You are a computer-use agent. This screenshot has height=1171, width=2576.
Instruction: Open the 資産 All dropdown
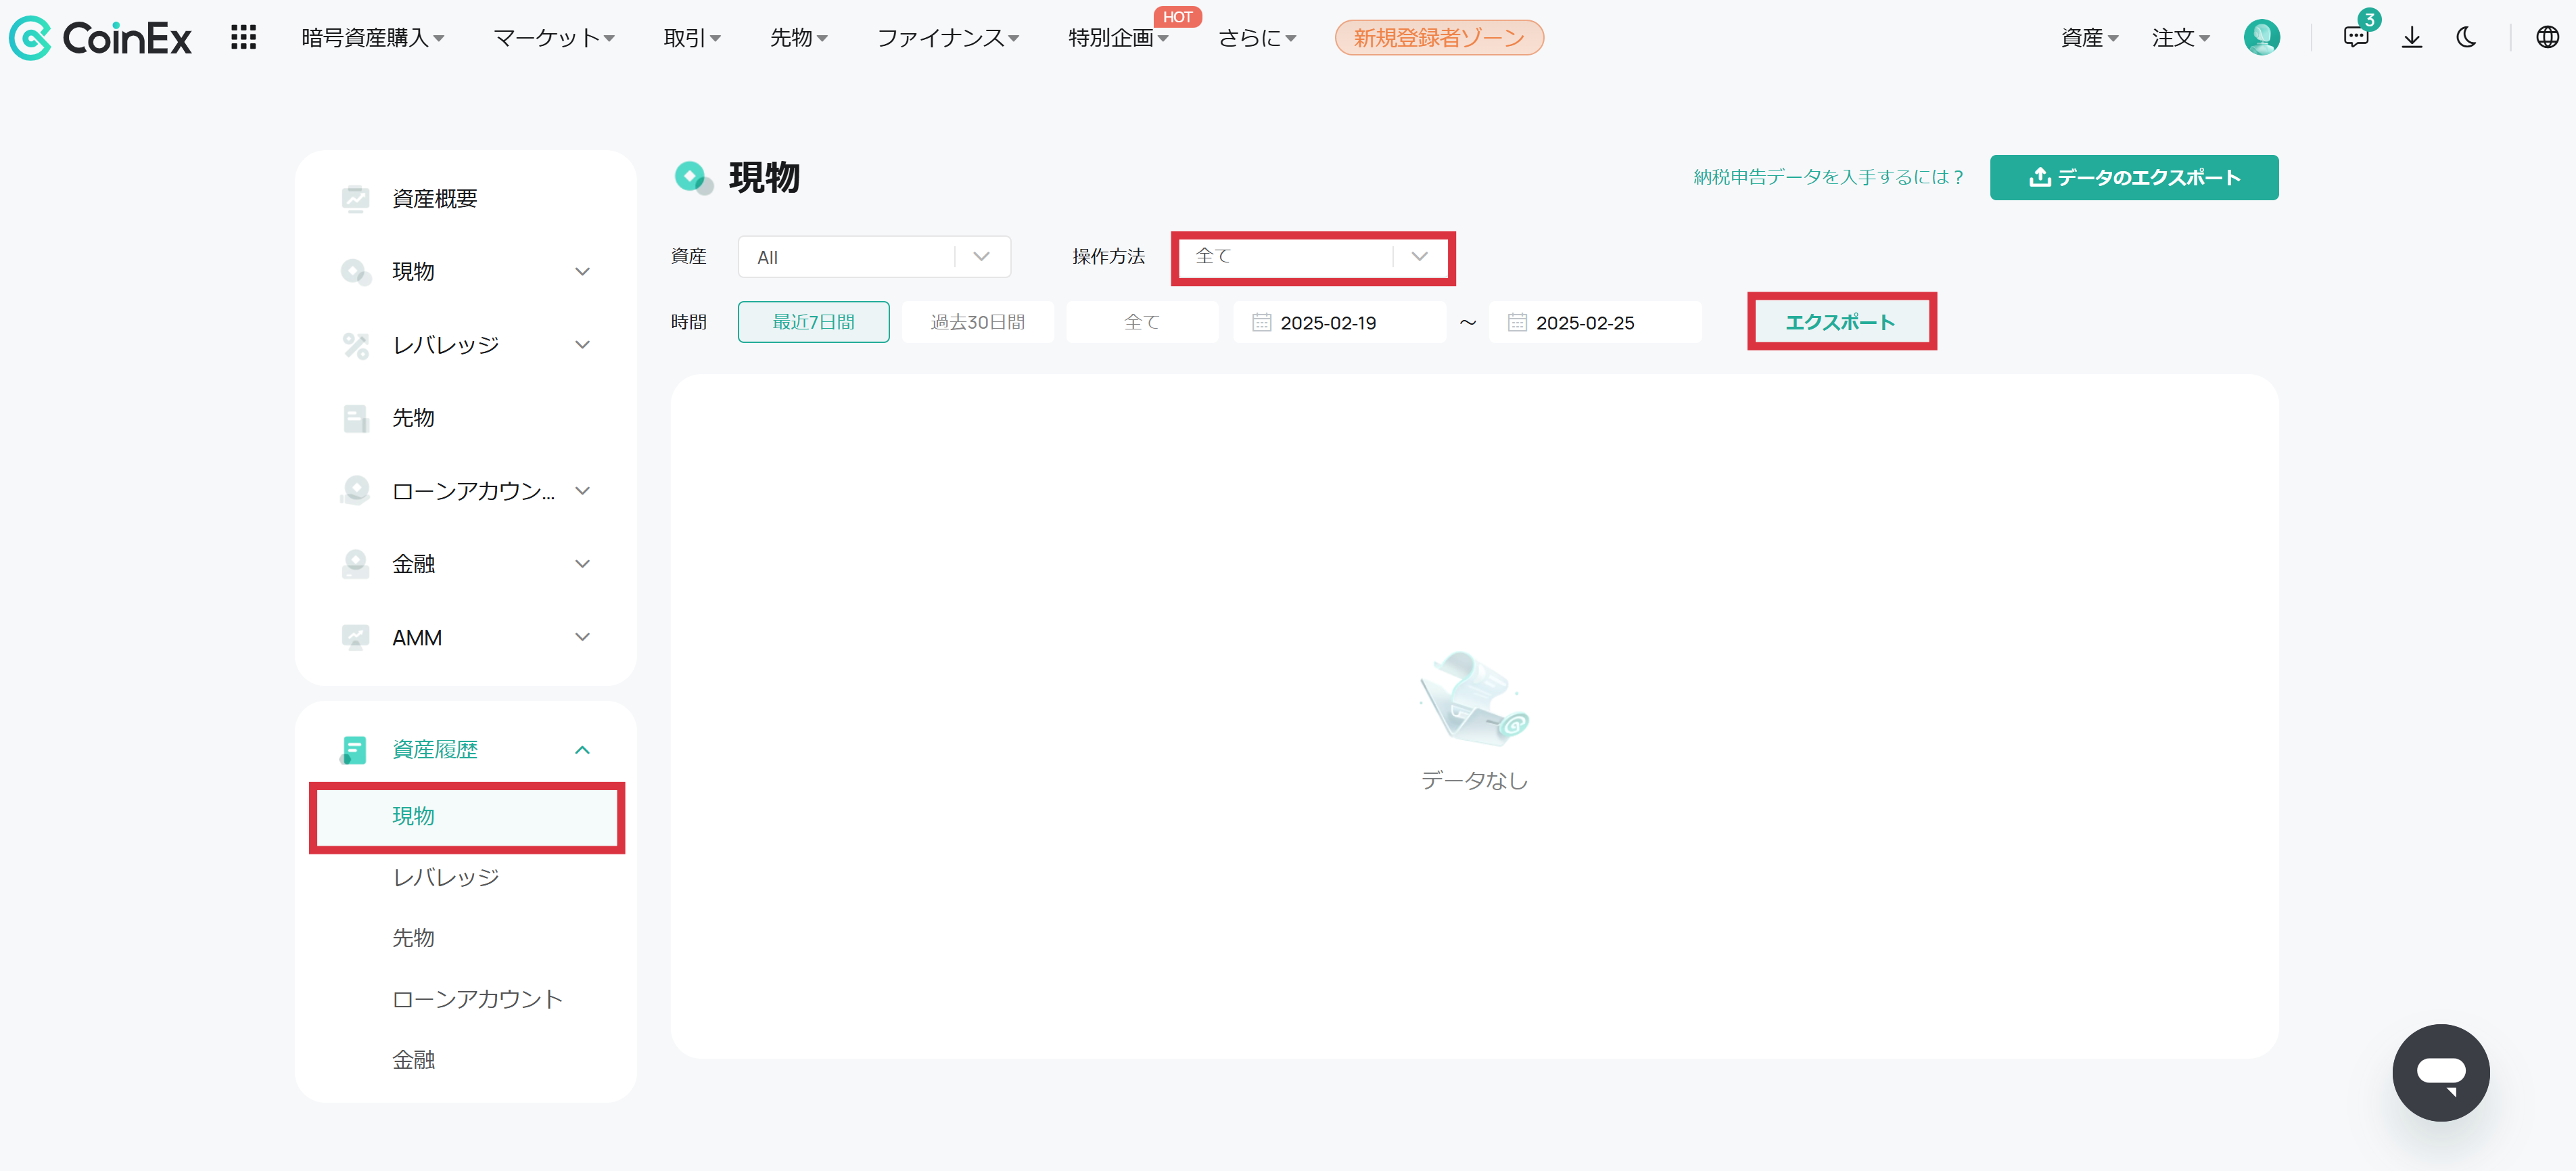[874, 257]
